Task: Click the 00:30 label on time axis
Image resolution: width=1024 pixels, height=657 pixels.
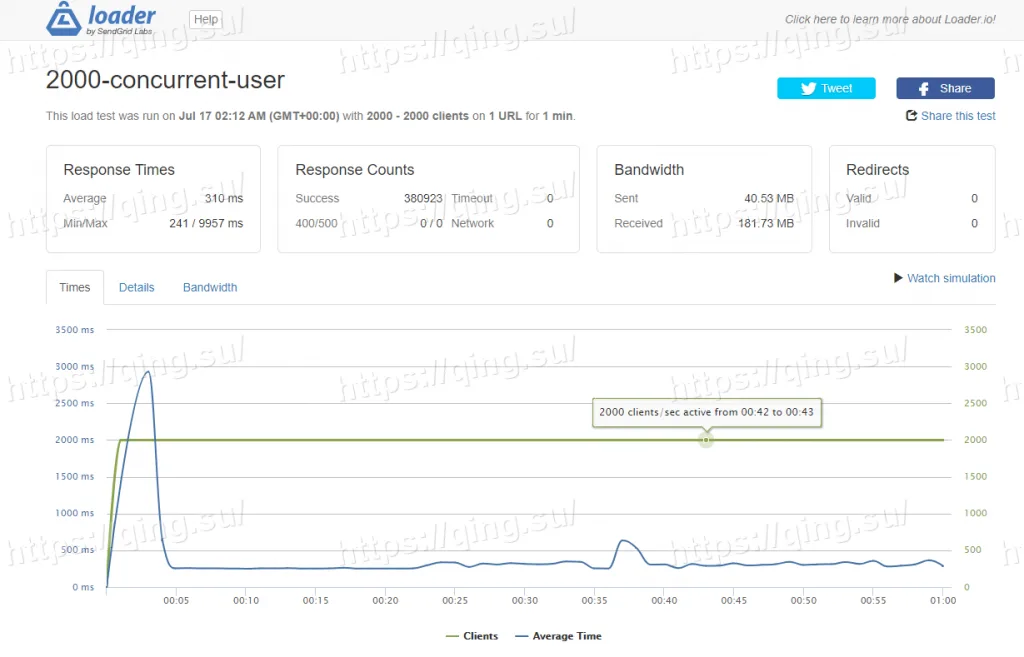Action: tap(525, 601)
